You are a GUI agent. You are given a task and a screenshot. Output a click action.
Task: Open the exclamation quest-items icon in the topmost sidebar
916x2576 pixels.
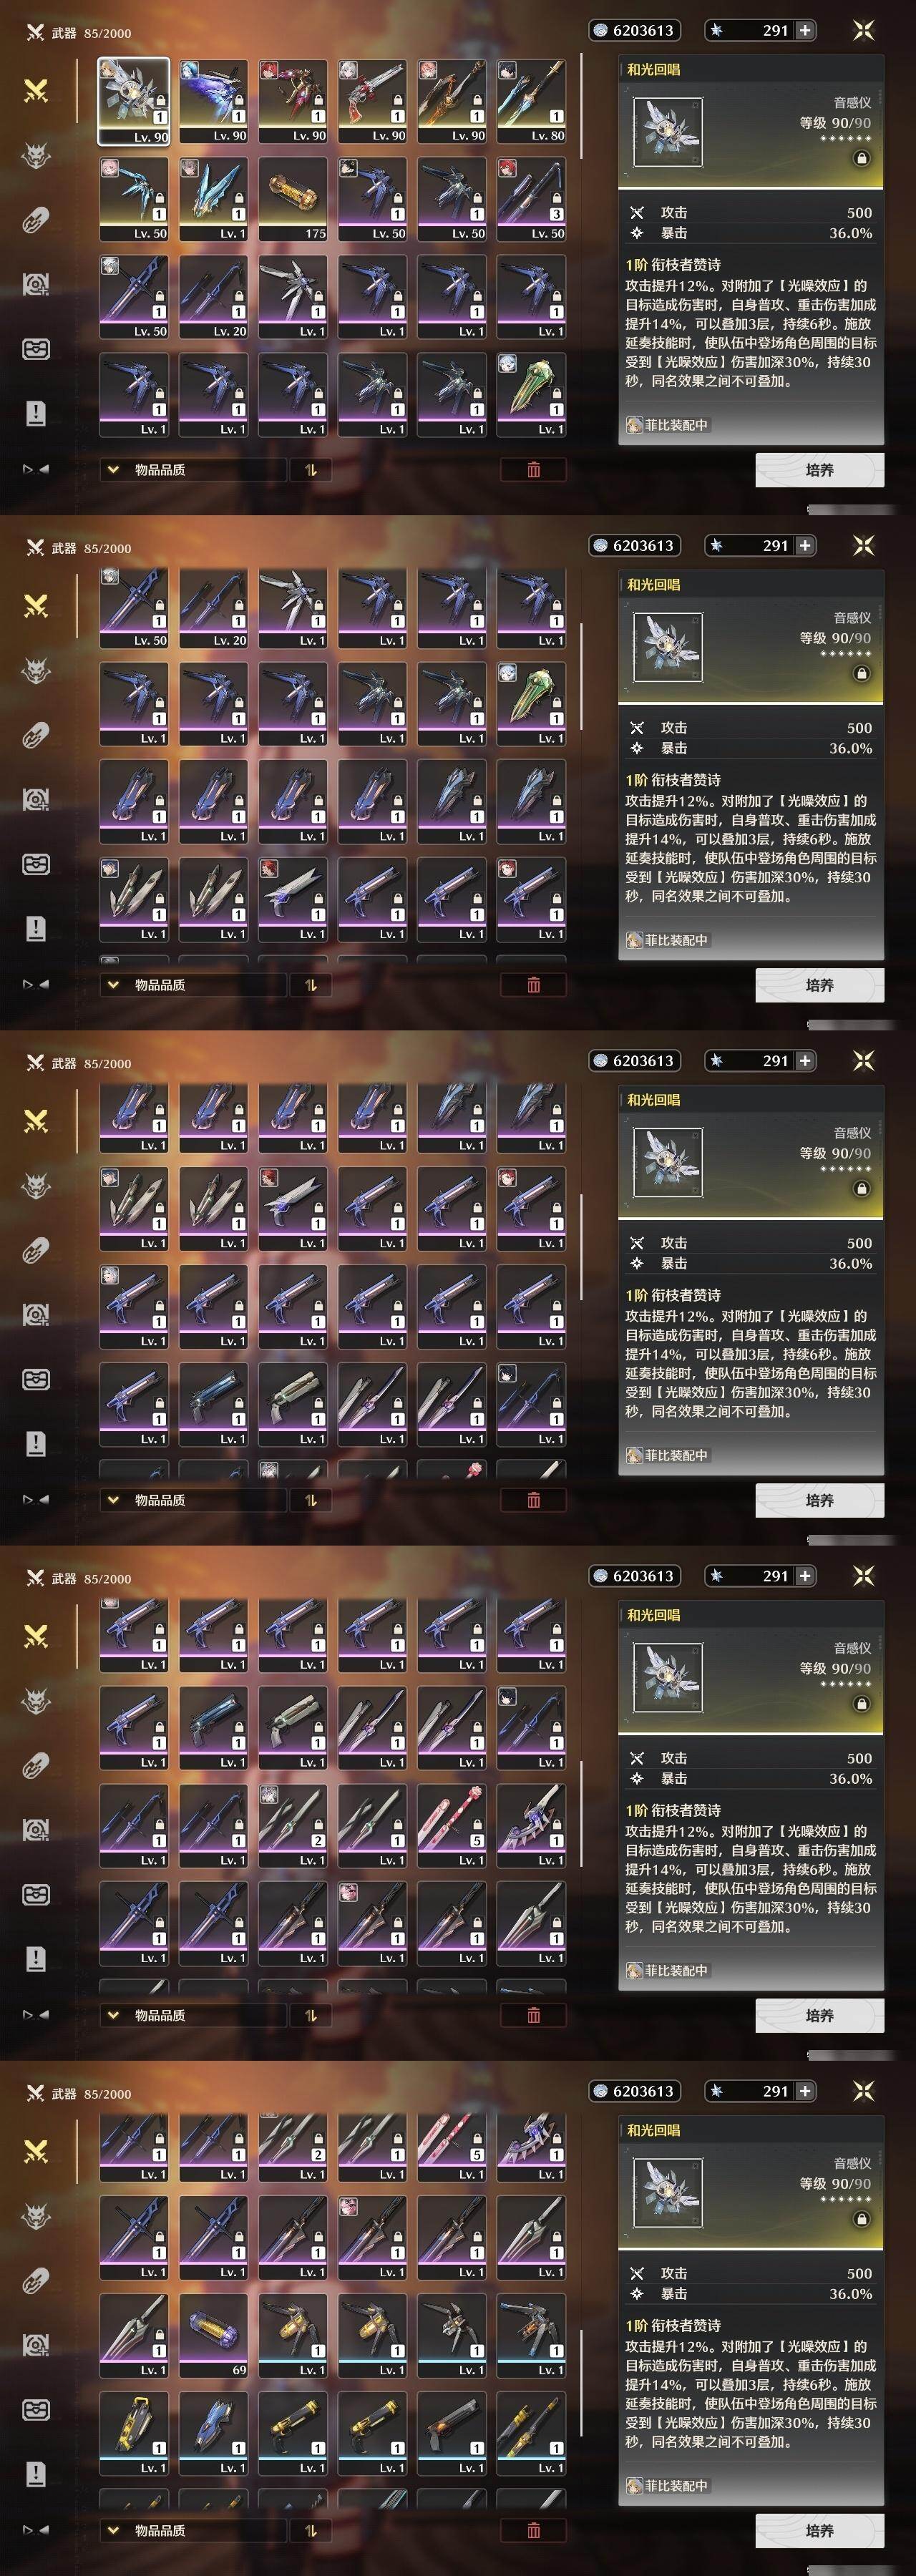[x=36, y=413]
